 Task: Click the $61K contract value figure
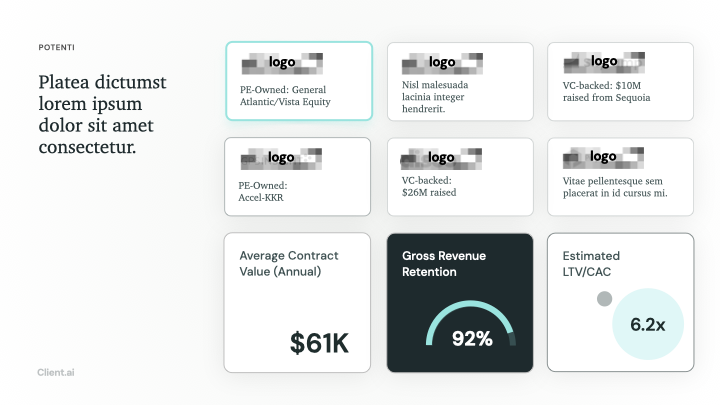click(319, 343)
